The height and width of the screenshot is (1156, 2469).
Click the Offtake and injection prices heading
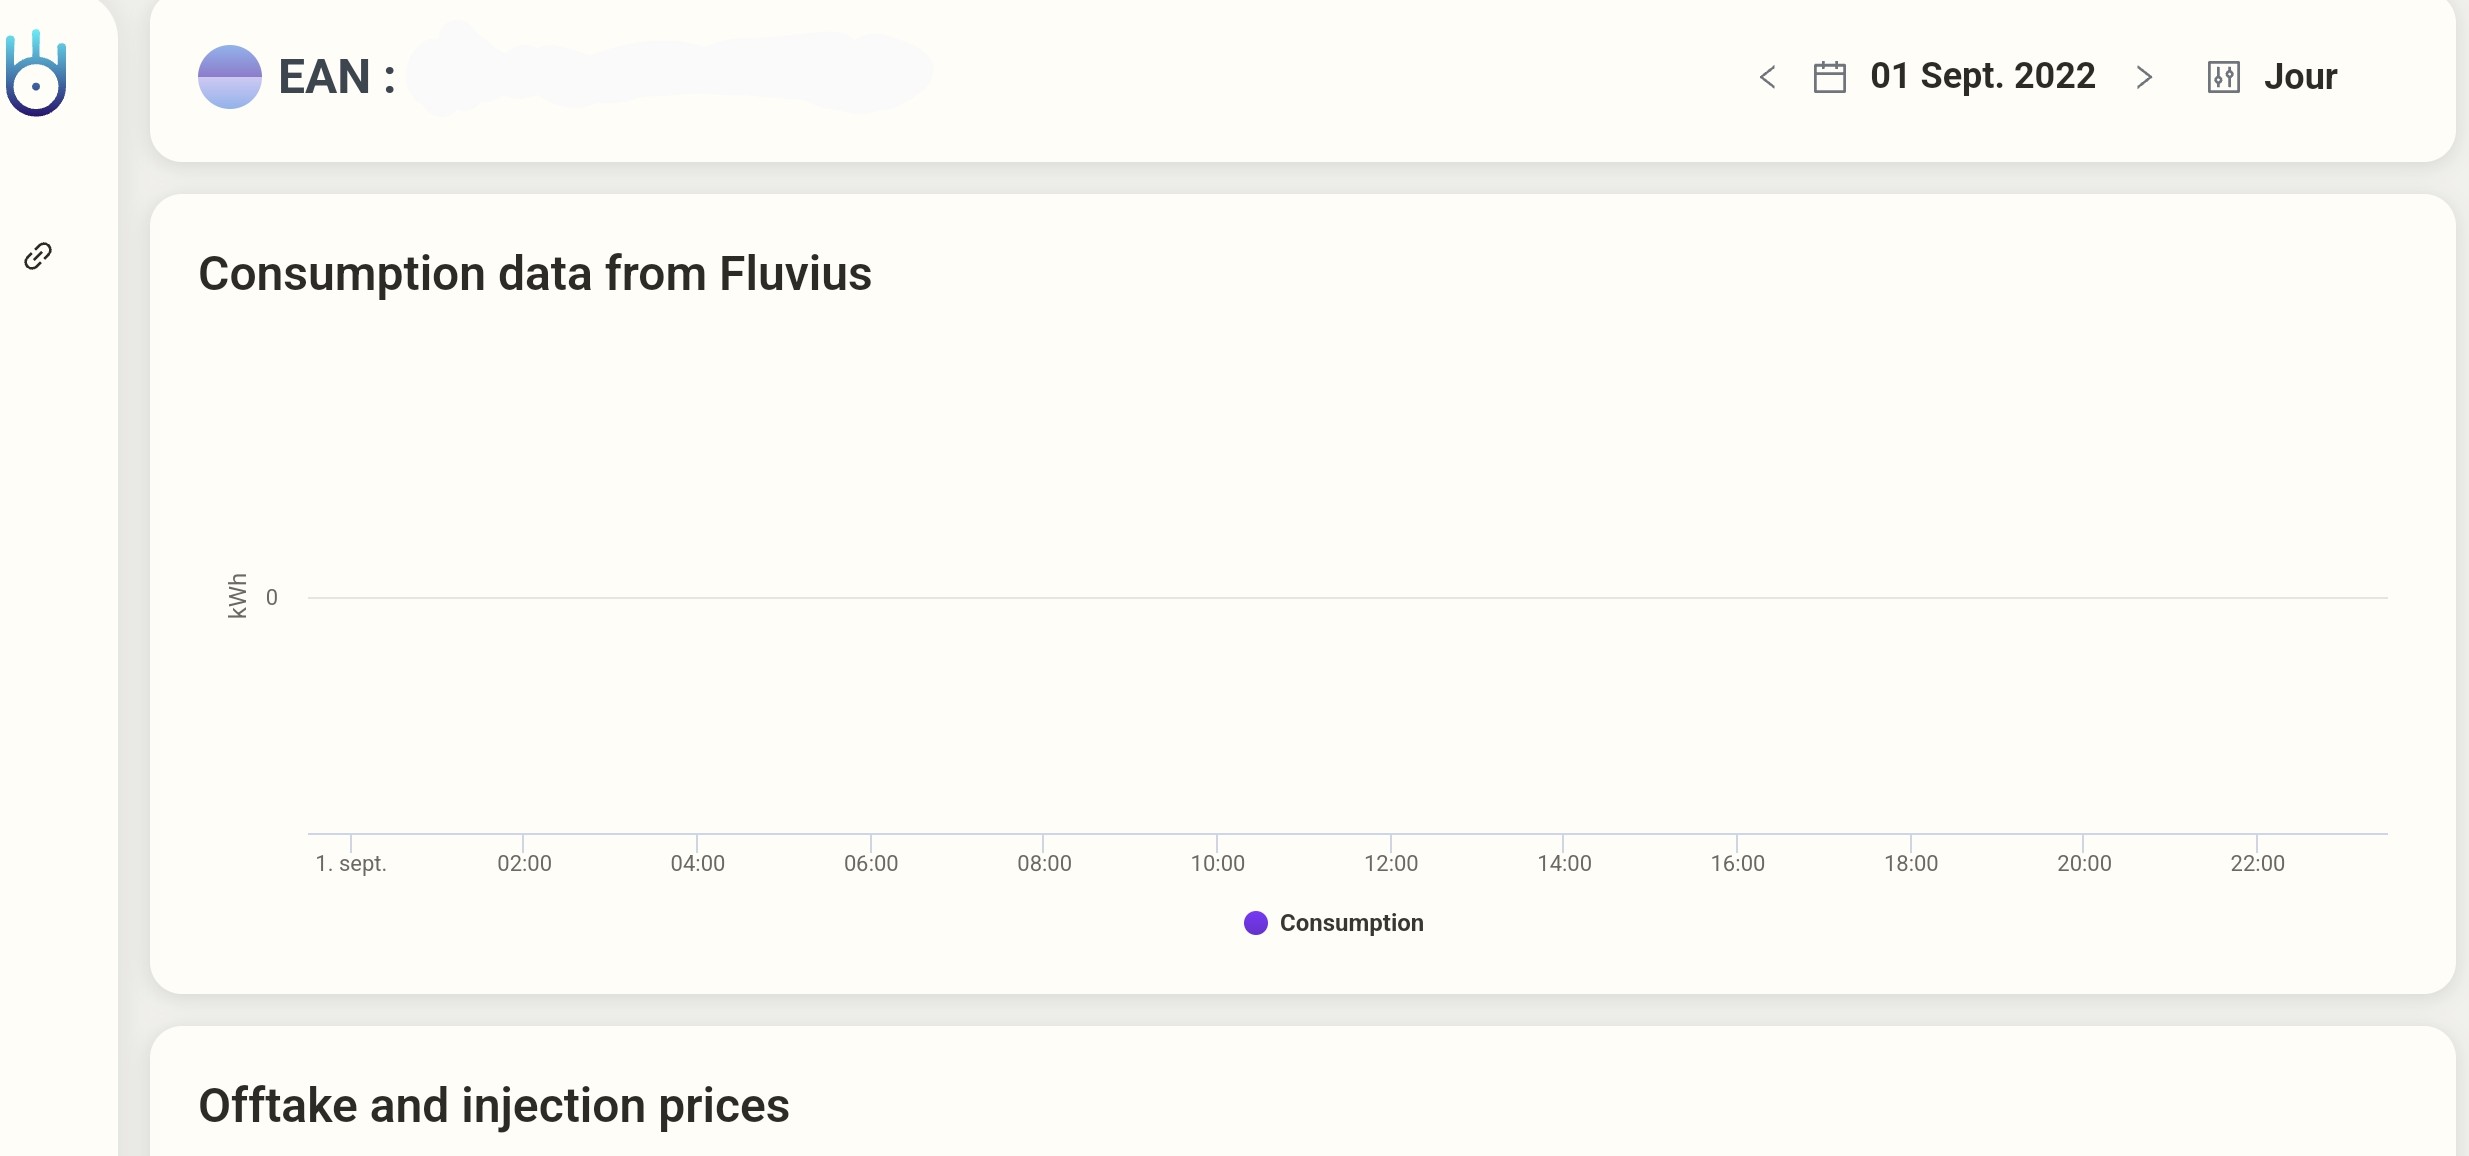[x=494, y=1106]
